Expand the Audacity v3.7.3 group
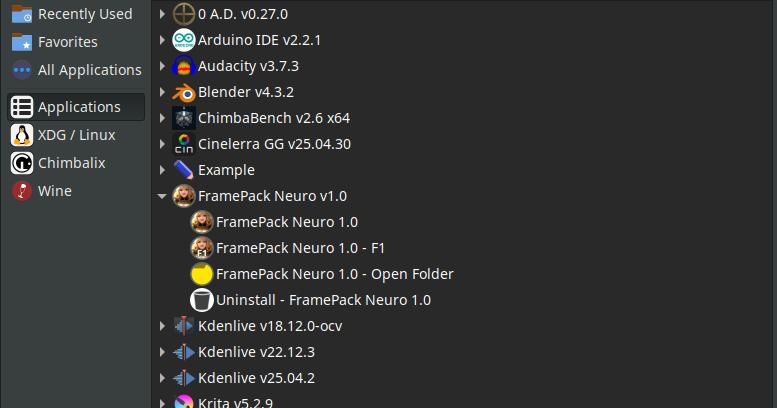777x408 pixels. click(162, 66)
